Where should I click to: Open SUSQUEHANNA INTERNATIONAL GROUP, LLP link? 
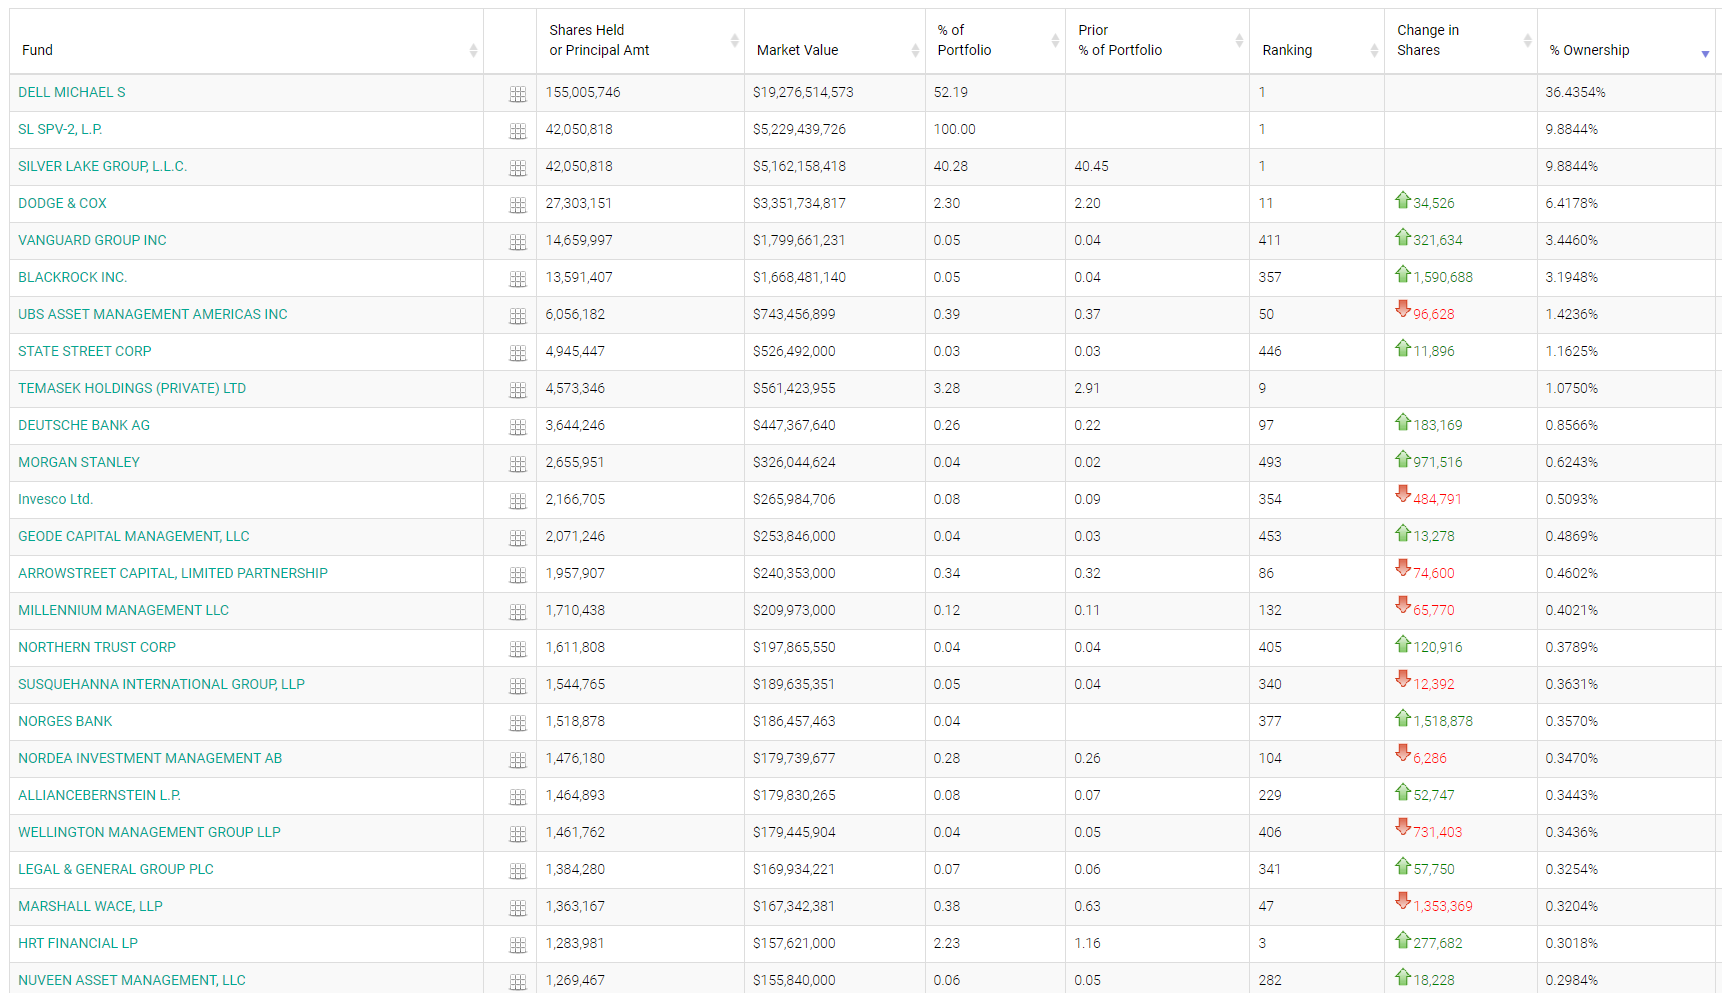click(161, 684)
